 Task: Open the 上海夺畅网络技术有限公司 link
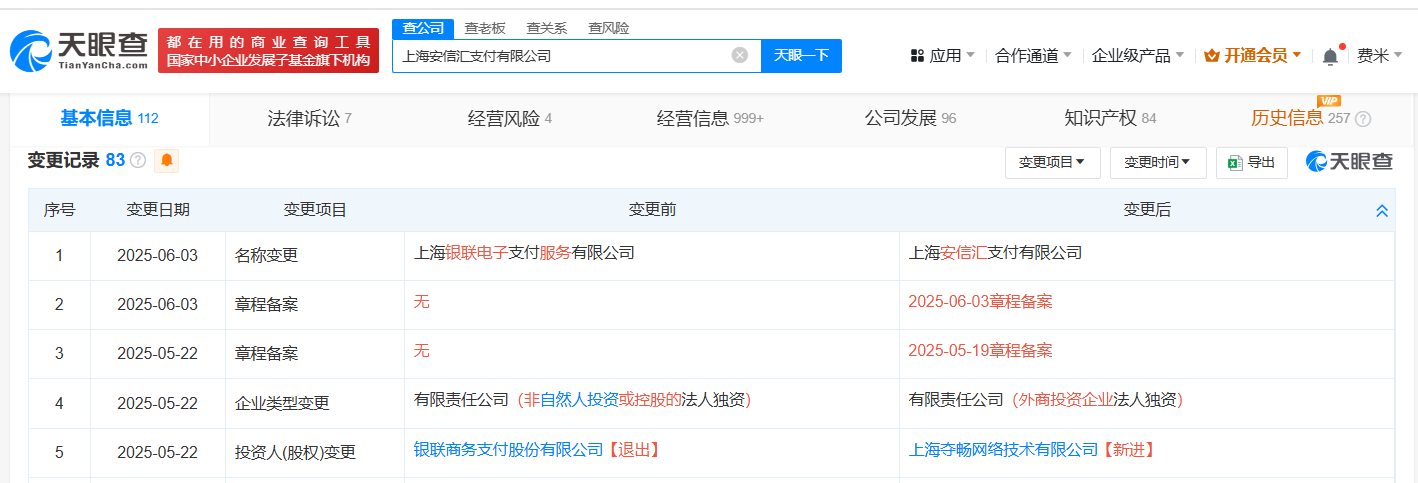click(1003, 450)
